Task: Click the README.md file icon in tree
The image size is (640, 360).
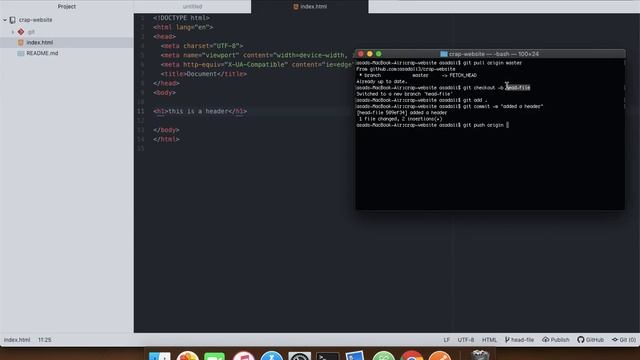Action: (x=21, y=53)
